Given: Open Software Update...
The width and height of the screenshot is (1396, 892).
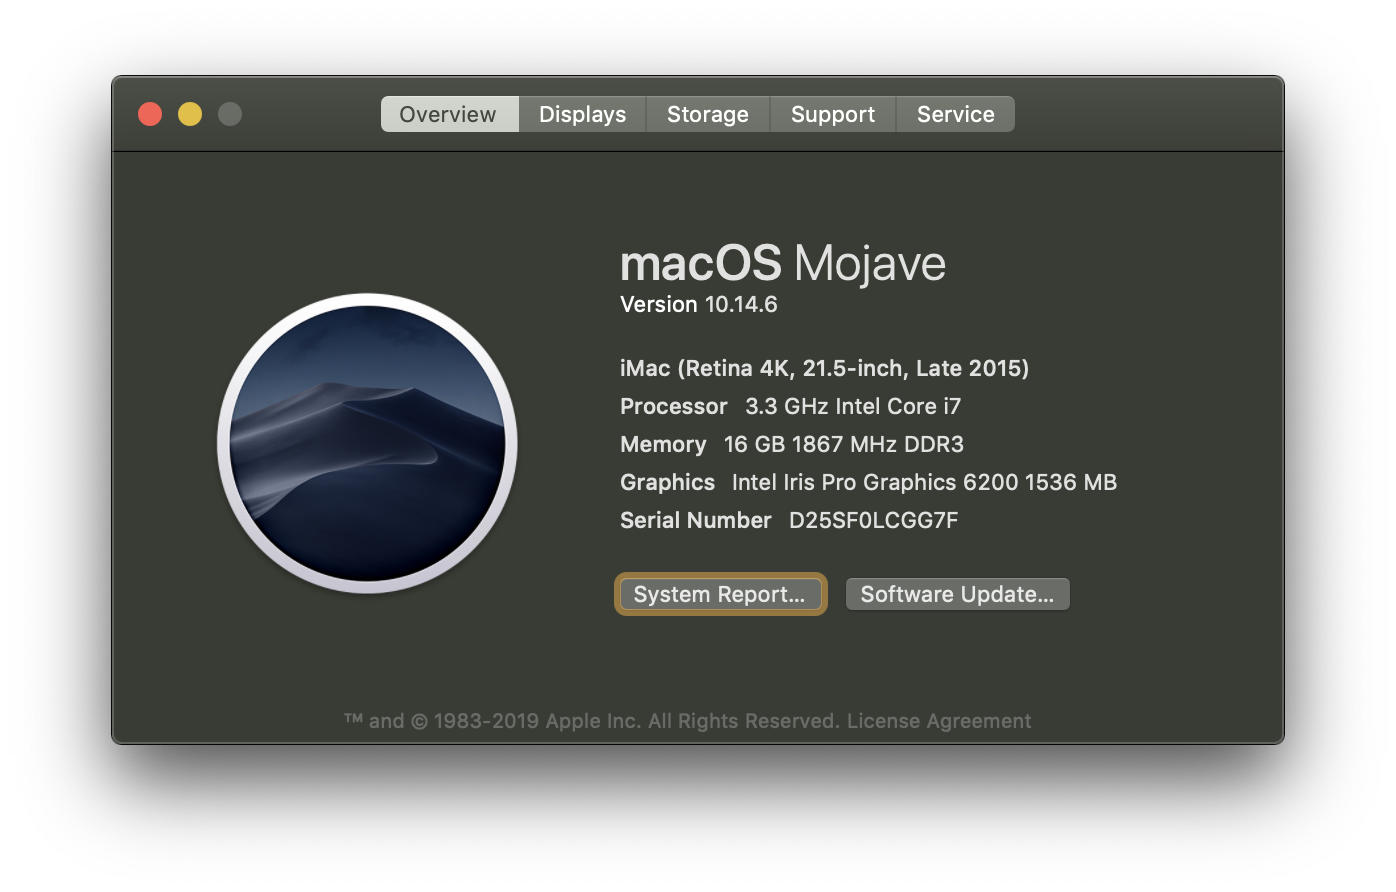Looking at the screenshot, I should (x=957, y=594).
